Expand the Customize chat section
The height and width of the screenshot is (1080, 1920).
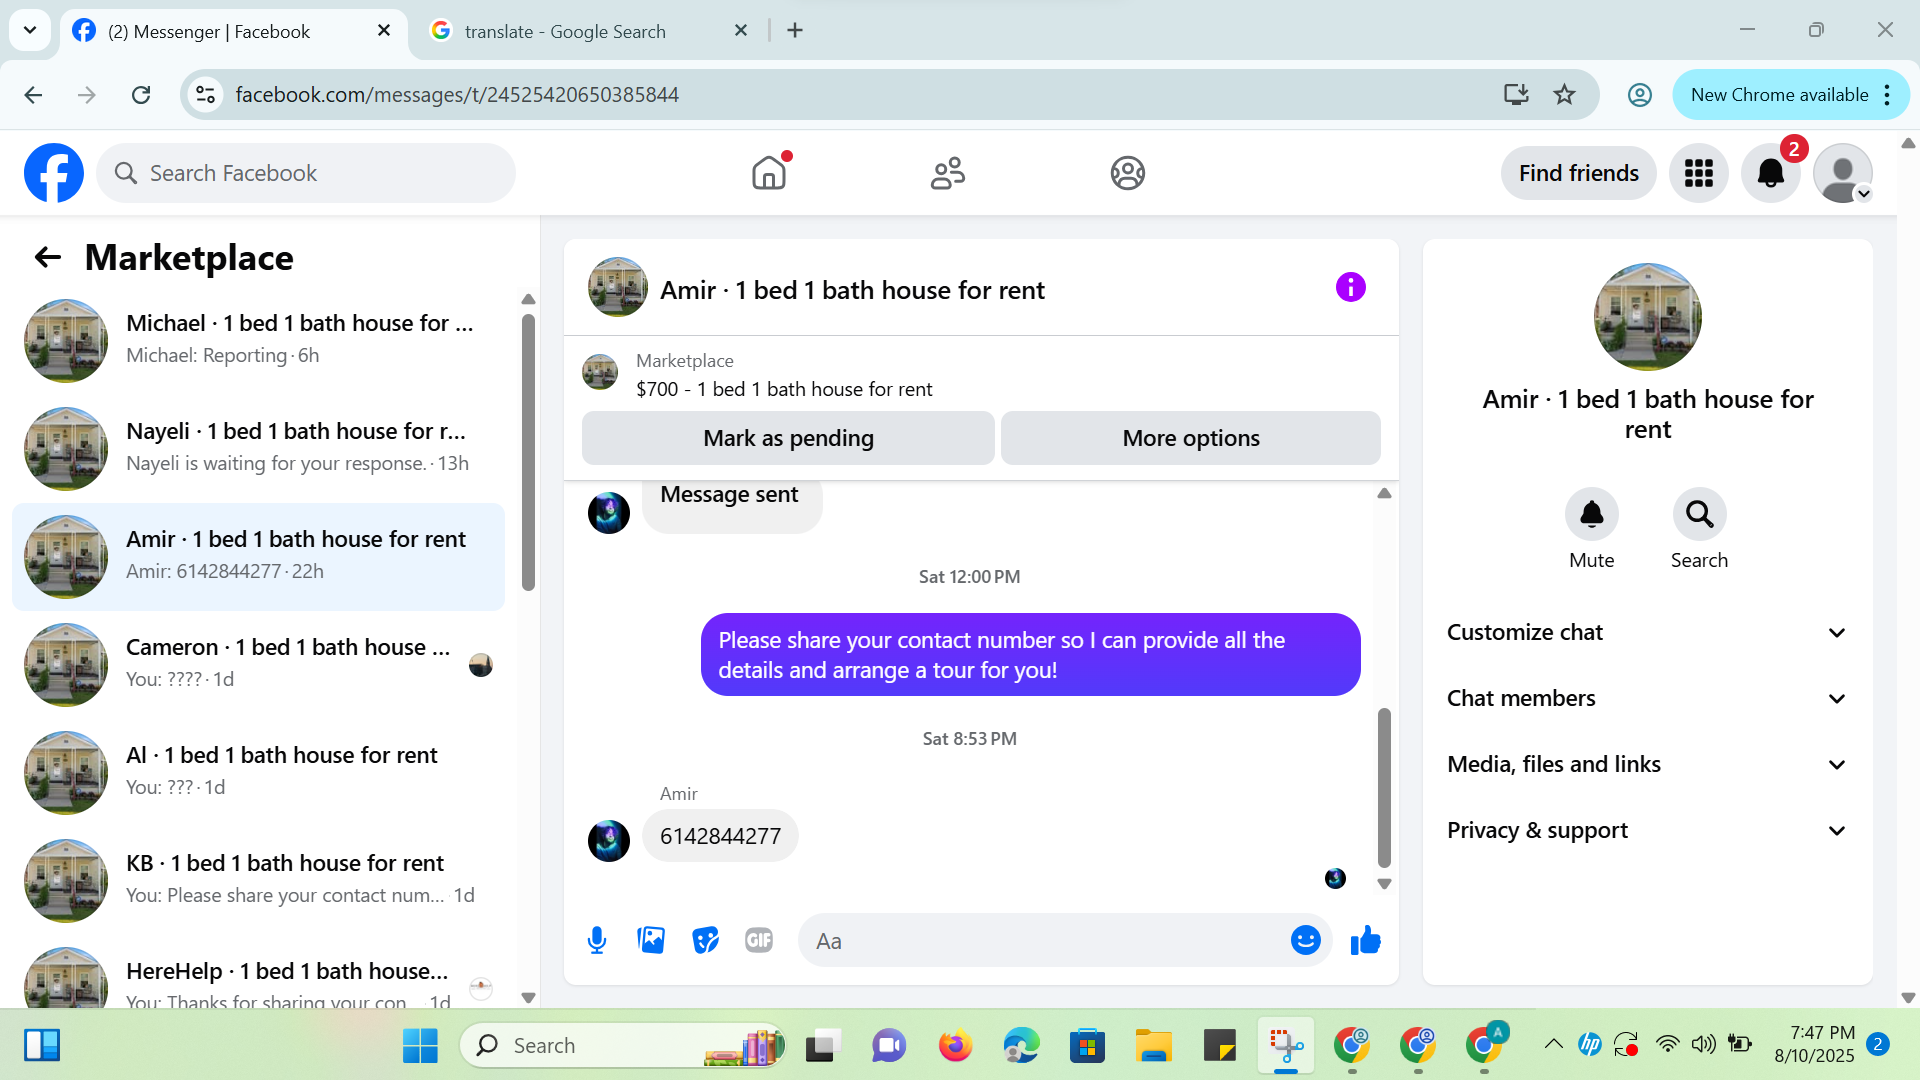tap(1647, 632)
